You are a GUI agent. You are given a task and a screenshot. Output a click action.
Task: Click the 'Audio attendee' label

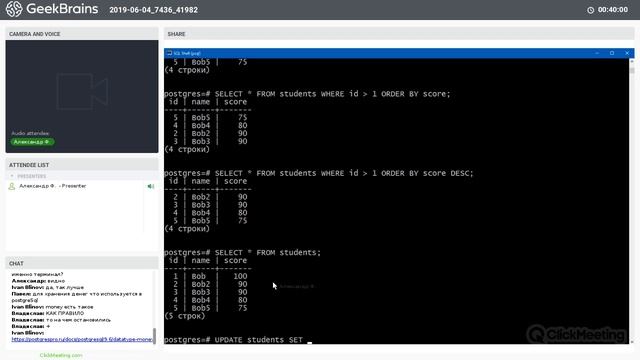pyautogui.click(x=30, y=133)
